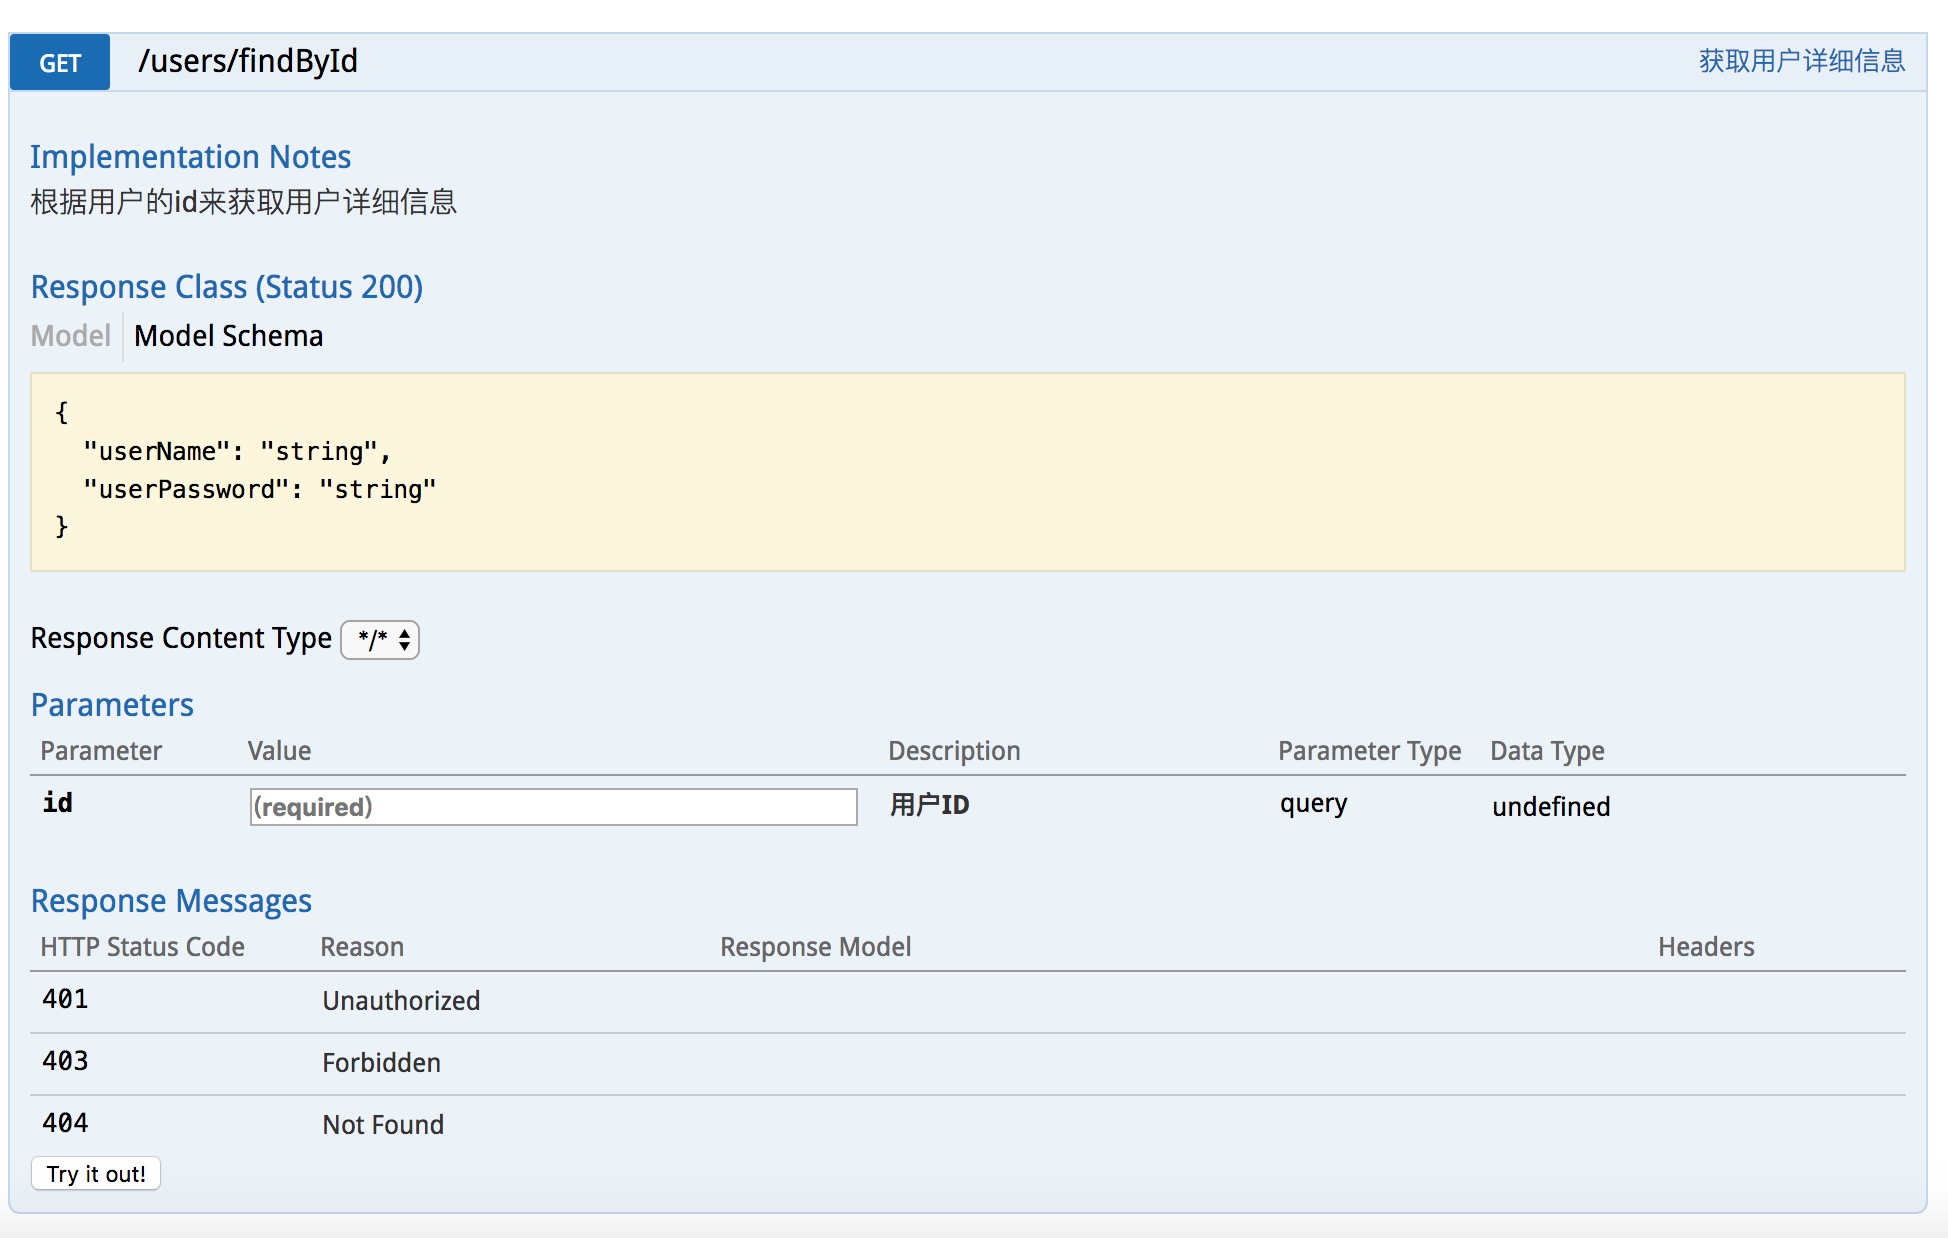Viewport: 1948px width, 1238px height.
Task: Click the query parameter type cell
Action: (1313, 804)
